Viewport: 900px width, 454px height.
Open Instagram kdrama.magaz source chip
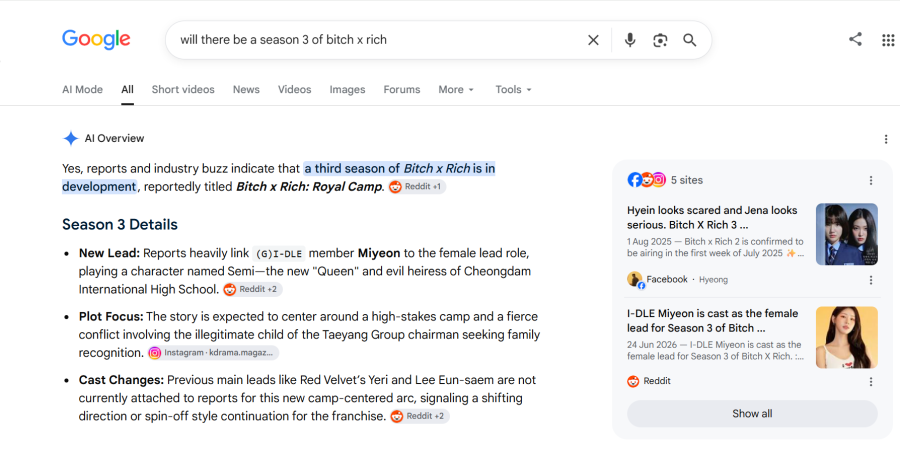(x=213, y=353)
